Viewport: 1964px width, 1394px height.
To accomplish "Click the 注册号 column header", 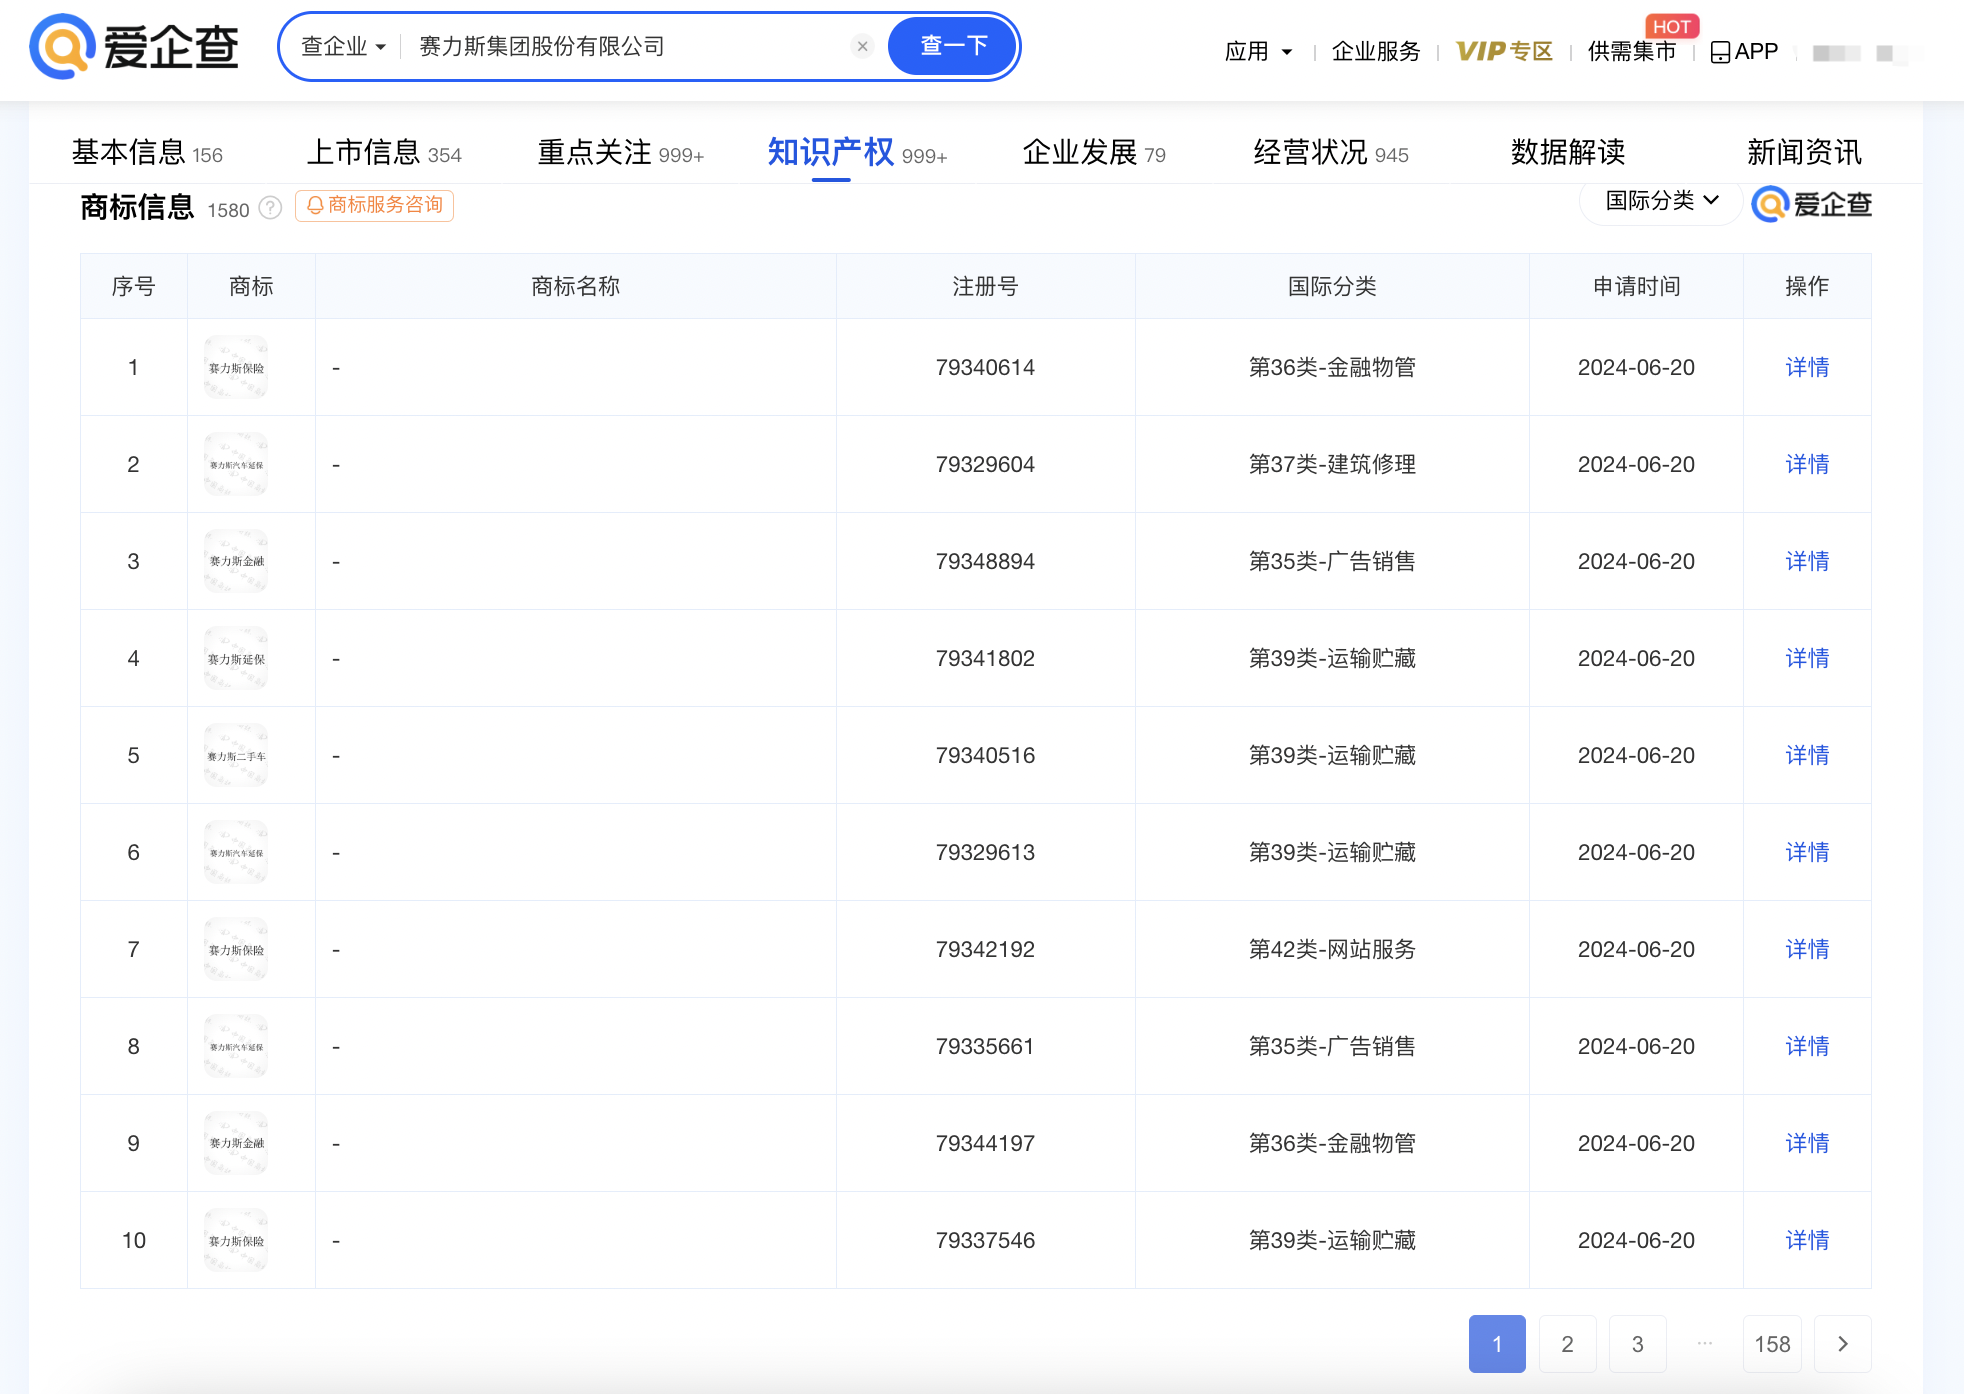I will coord(985,286).
